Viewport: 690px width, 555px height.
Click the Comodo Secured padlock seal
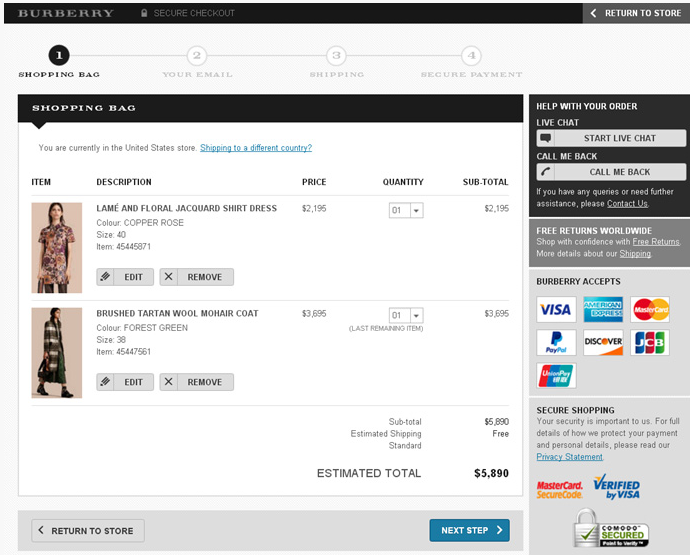coord(611,528)
